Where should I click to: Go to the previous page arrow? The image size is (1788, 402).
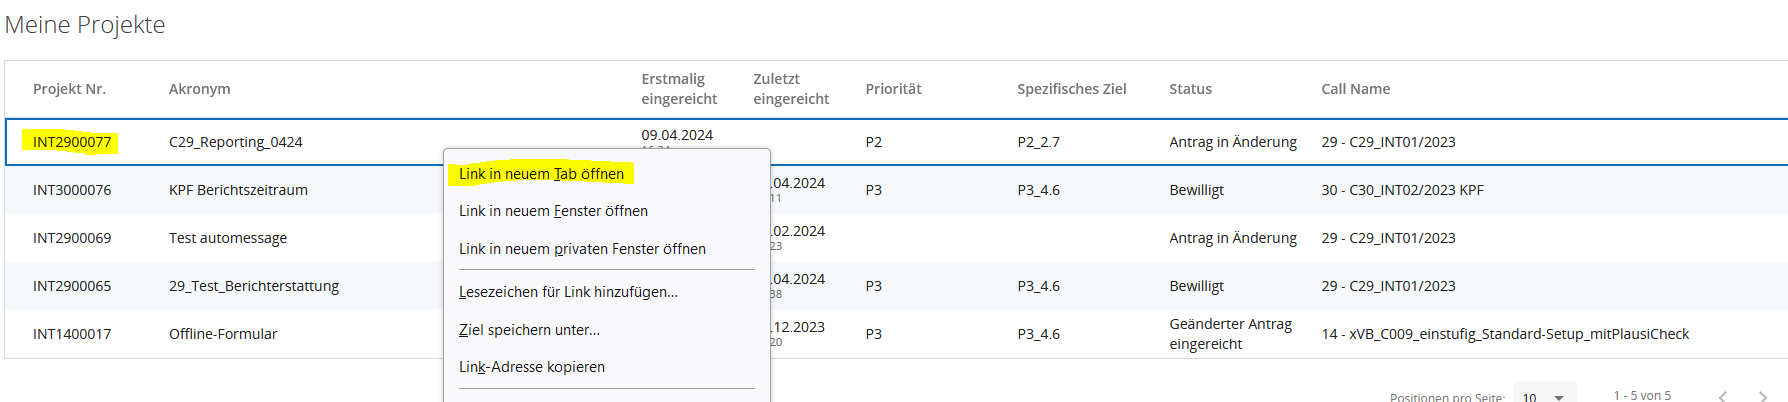point(1722,397)
